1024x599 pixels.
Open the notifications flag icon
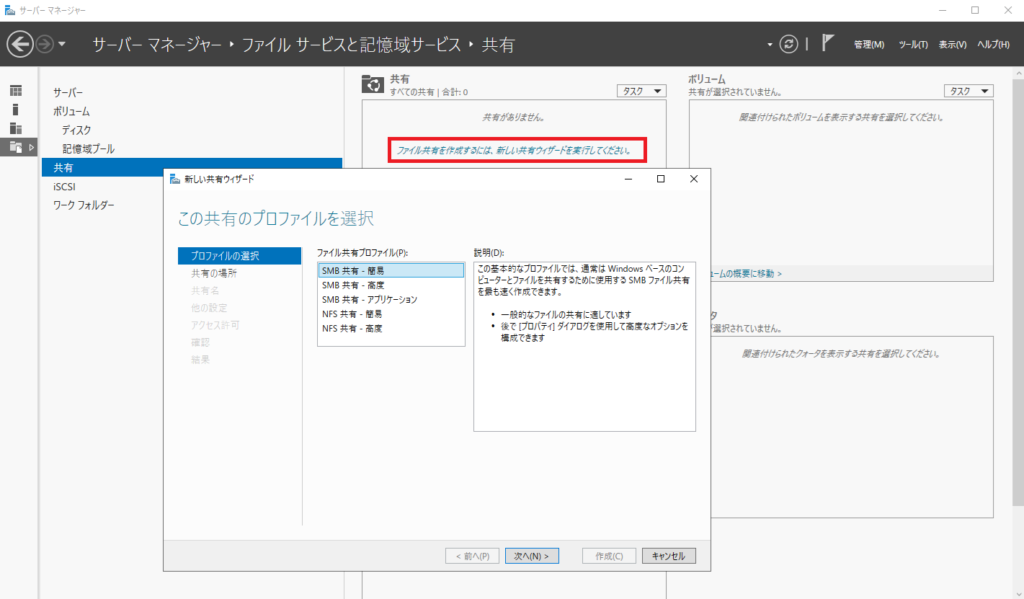(828, 44)
